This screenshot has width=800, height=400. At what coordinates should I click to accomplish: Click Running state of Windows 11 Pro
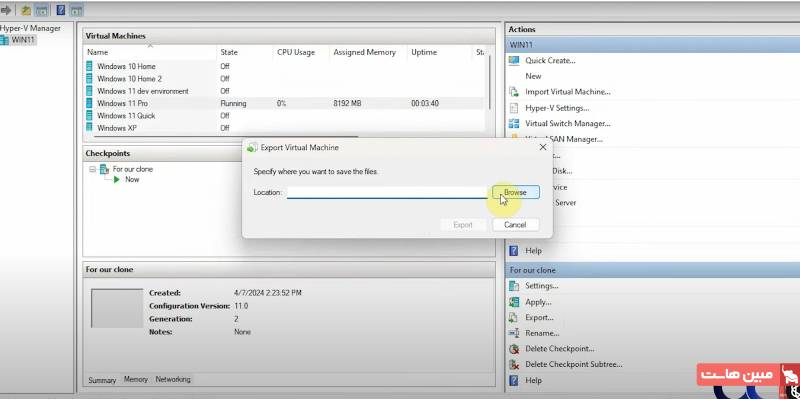(233, 104)
